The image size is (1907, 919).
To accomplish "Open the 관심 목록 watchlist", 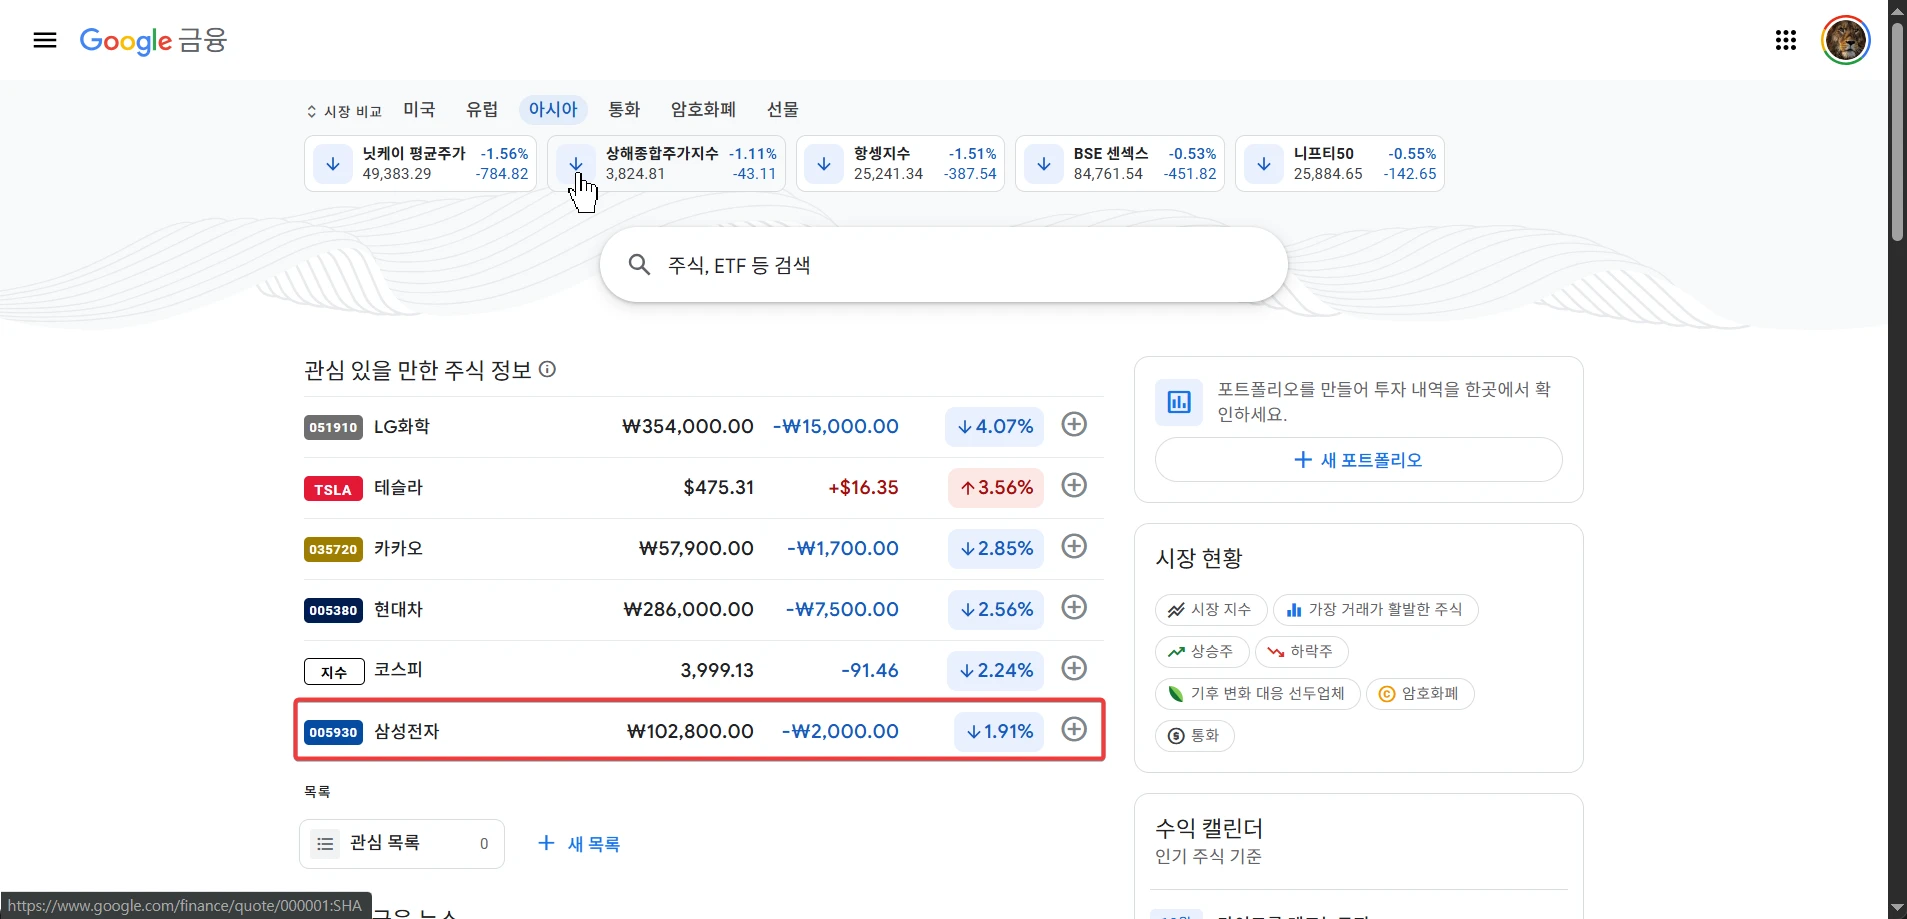I will coord(401,844).
